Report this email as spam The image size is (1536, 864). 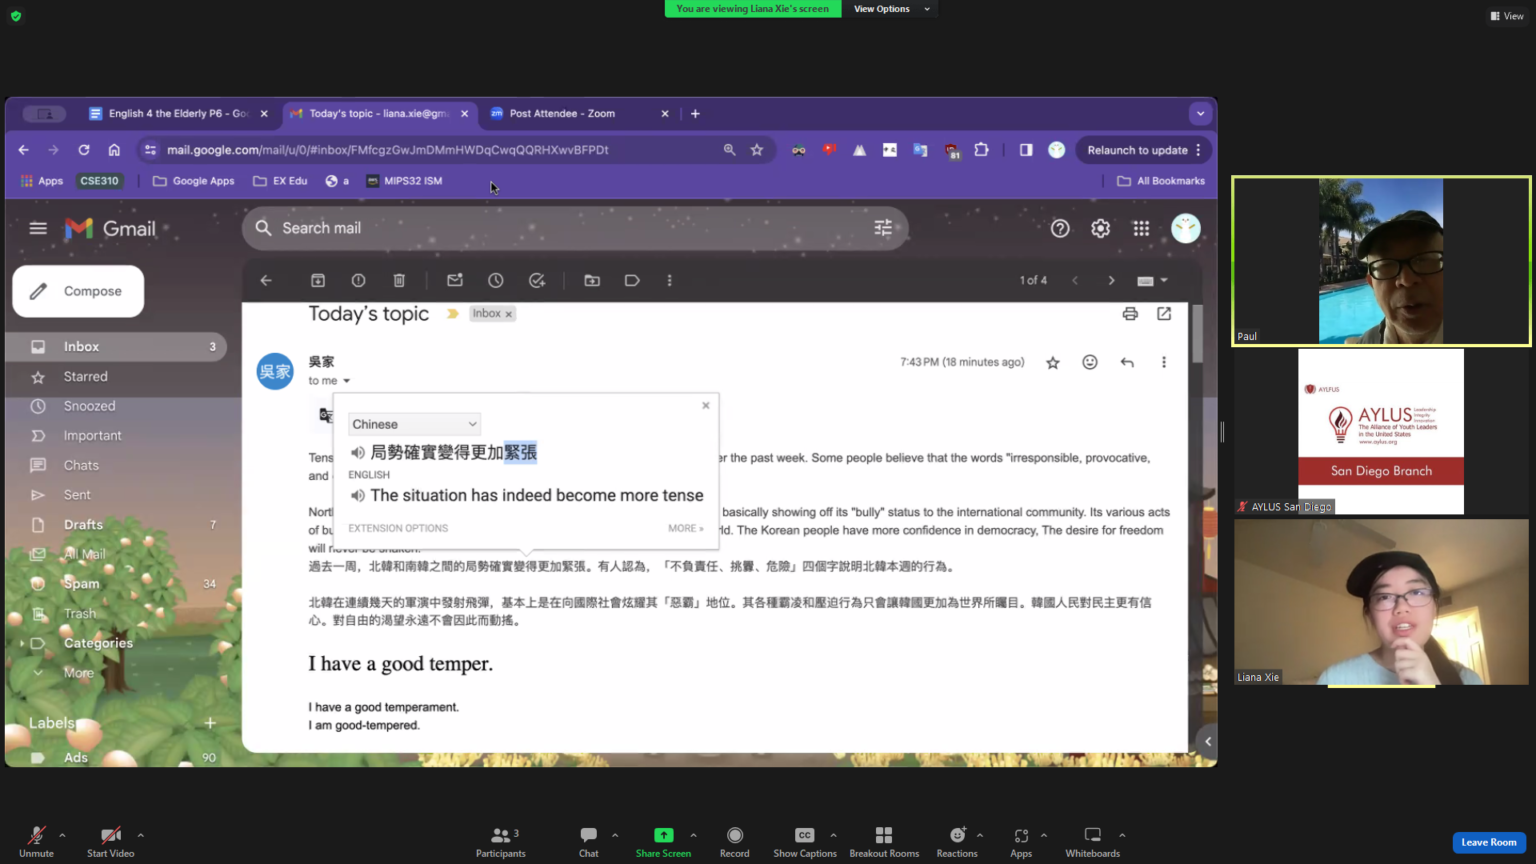coord(358,281)
